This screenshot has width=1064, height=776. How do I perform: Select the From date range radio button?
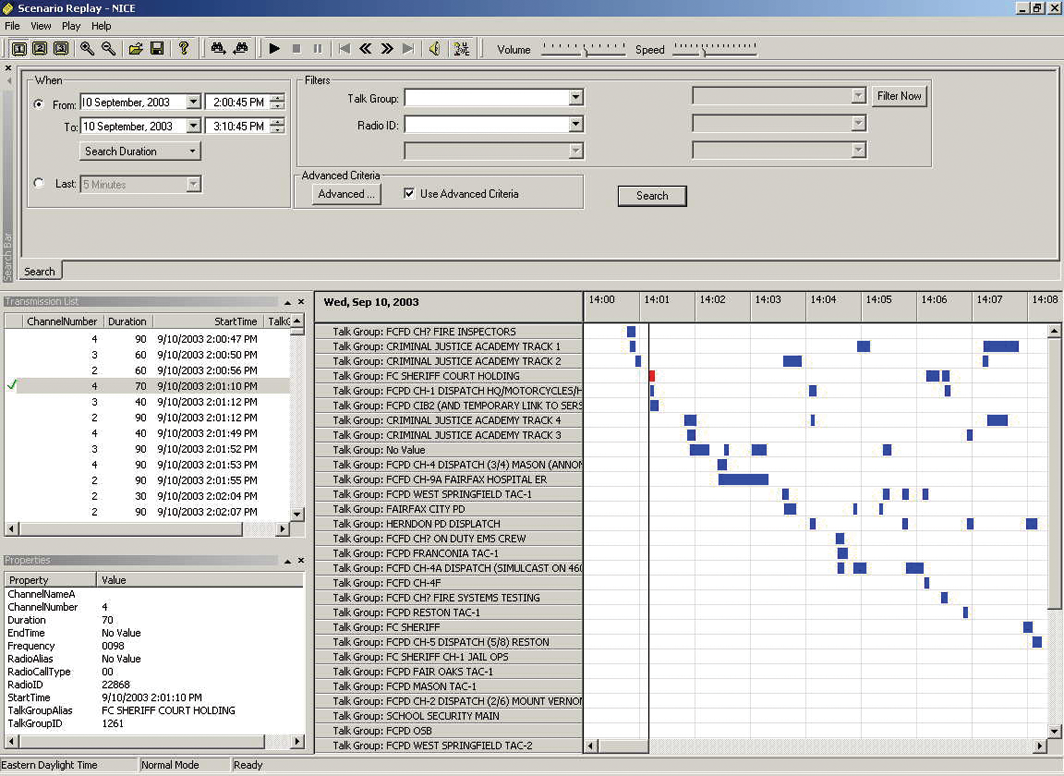39,104
